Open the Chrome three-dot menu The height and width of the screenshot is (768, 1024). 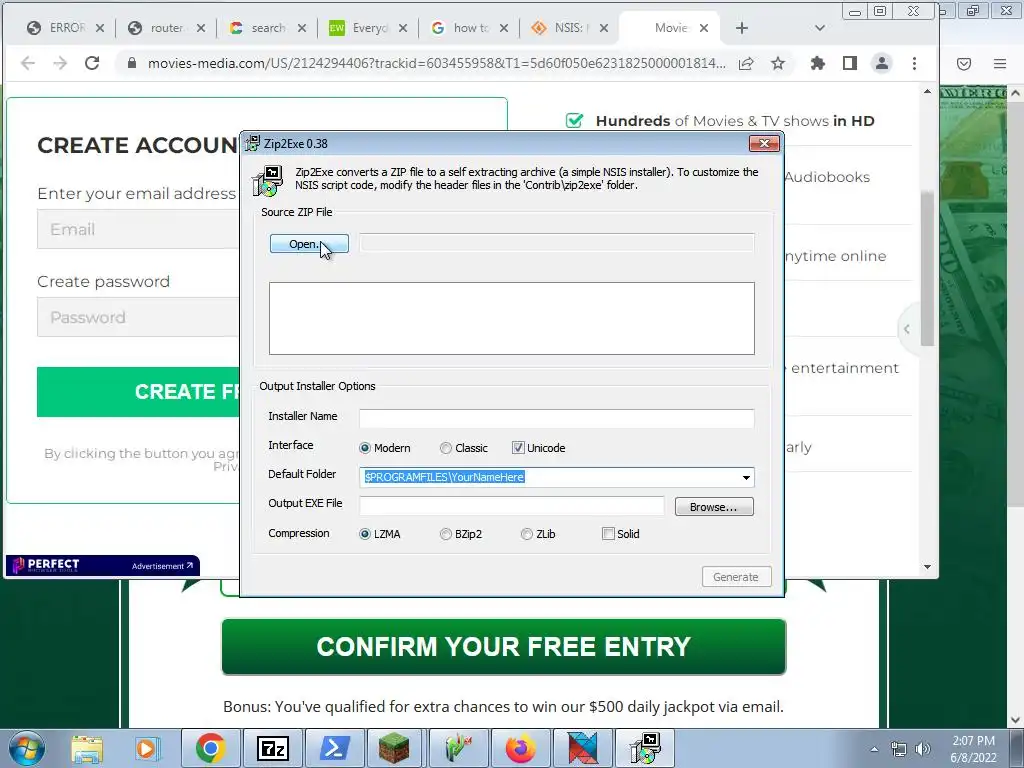pyautogui.click(x=914, y=63)
